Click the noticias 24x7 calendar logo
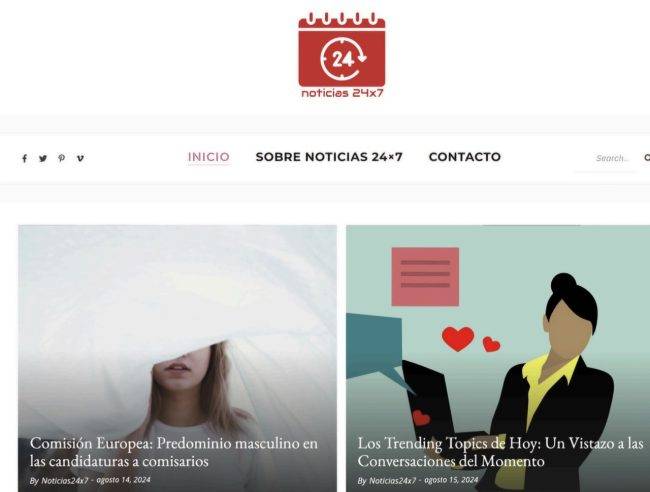 pyautogui.click(x=342, y=55)
